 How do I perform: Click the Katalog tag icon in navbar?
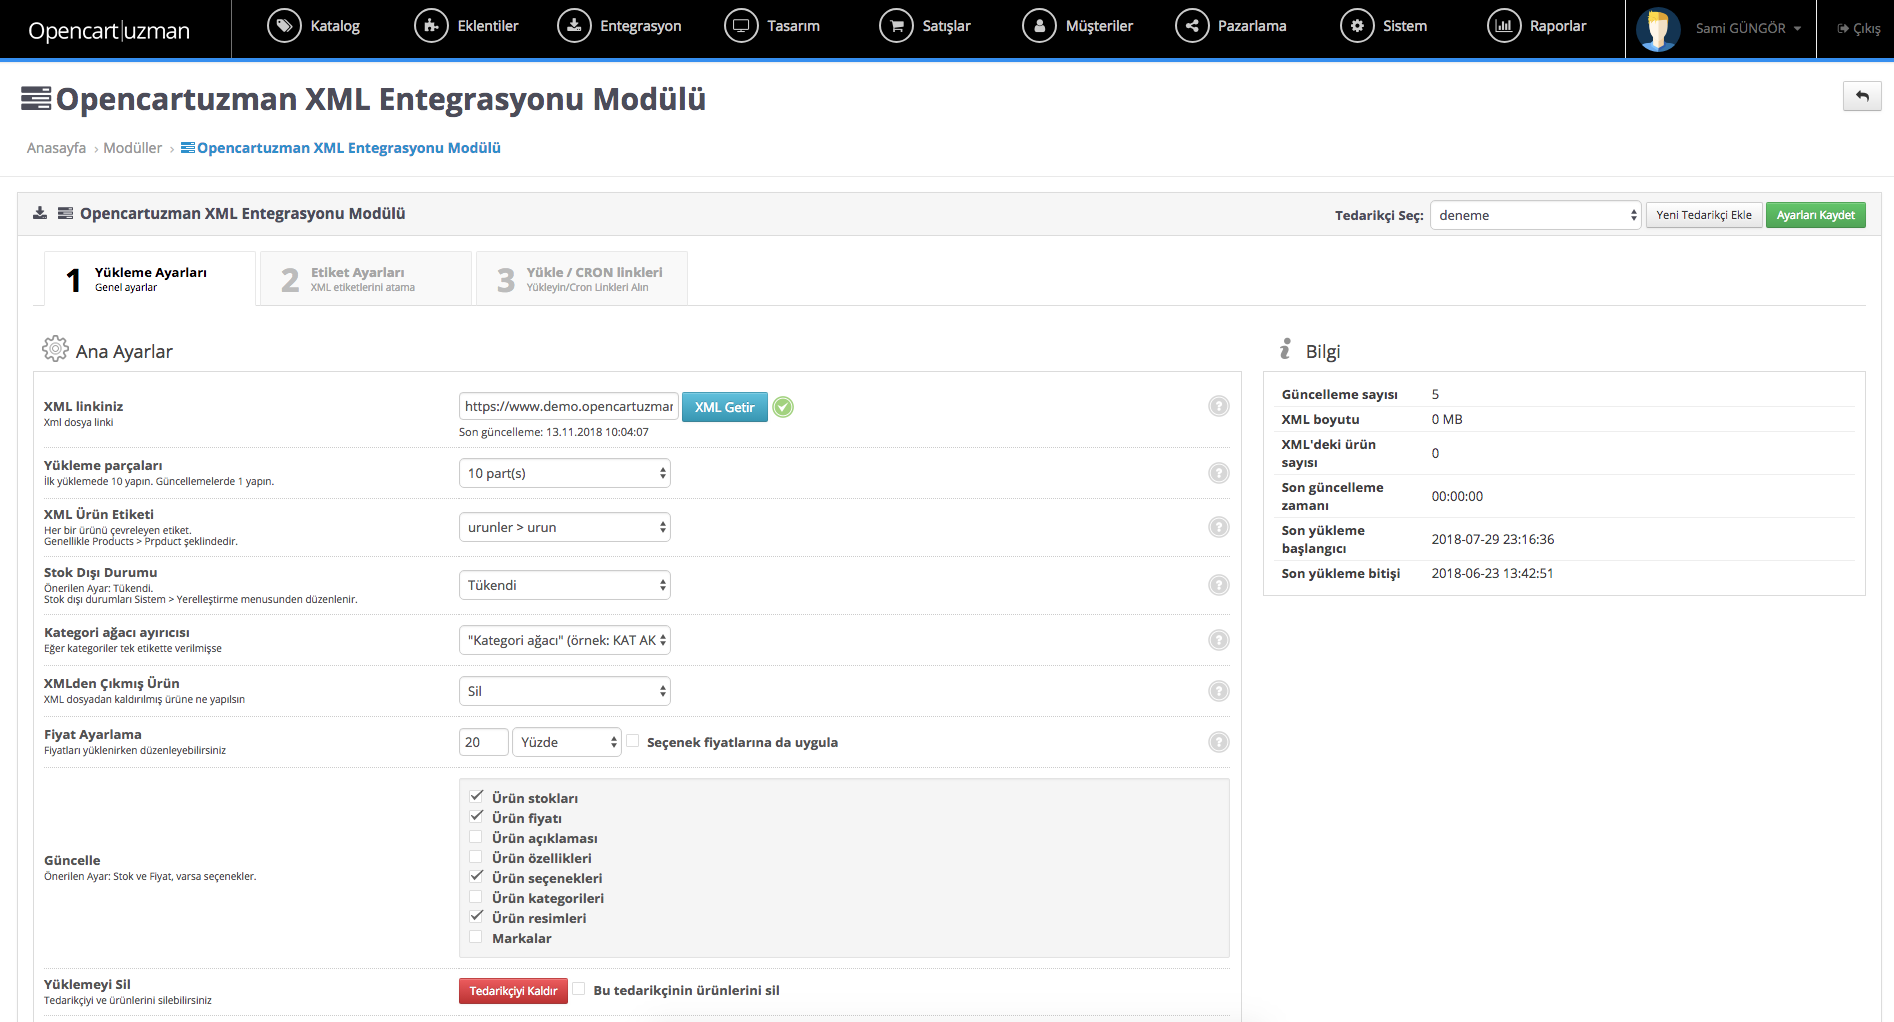click(x=284, y=26)
